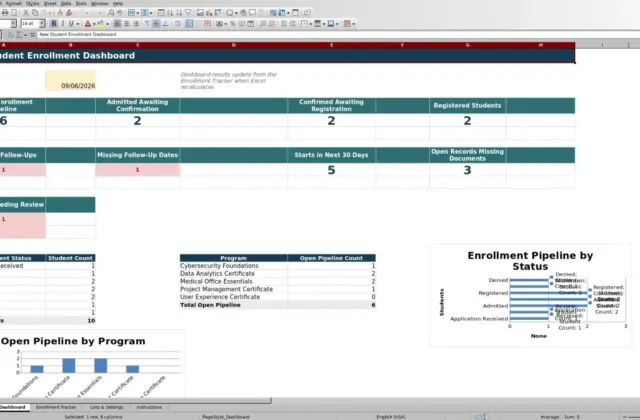The height and width of the screenshot is (420, 640).
Task: Click the Sort Descending icon
Action: click(x=179, y=13)
